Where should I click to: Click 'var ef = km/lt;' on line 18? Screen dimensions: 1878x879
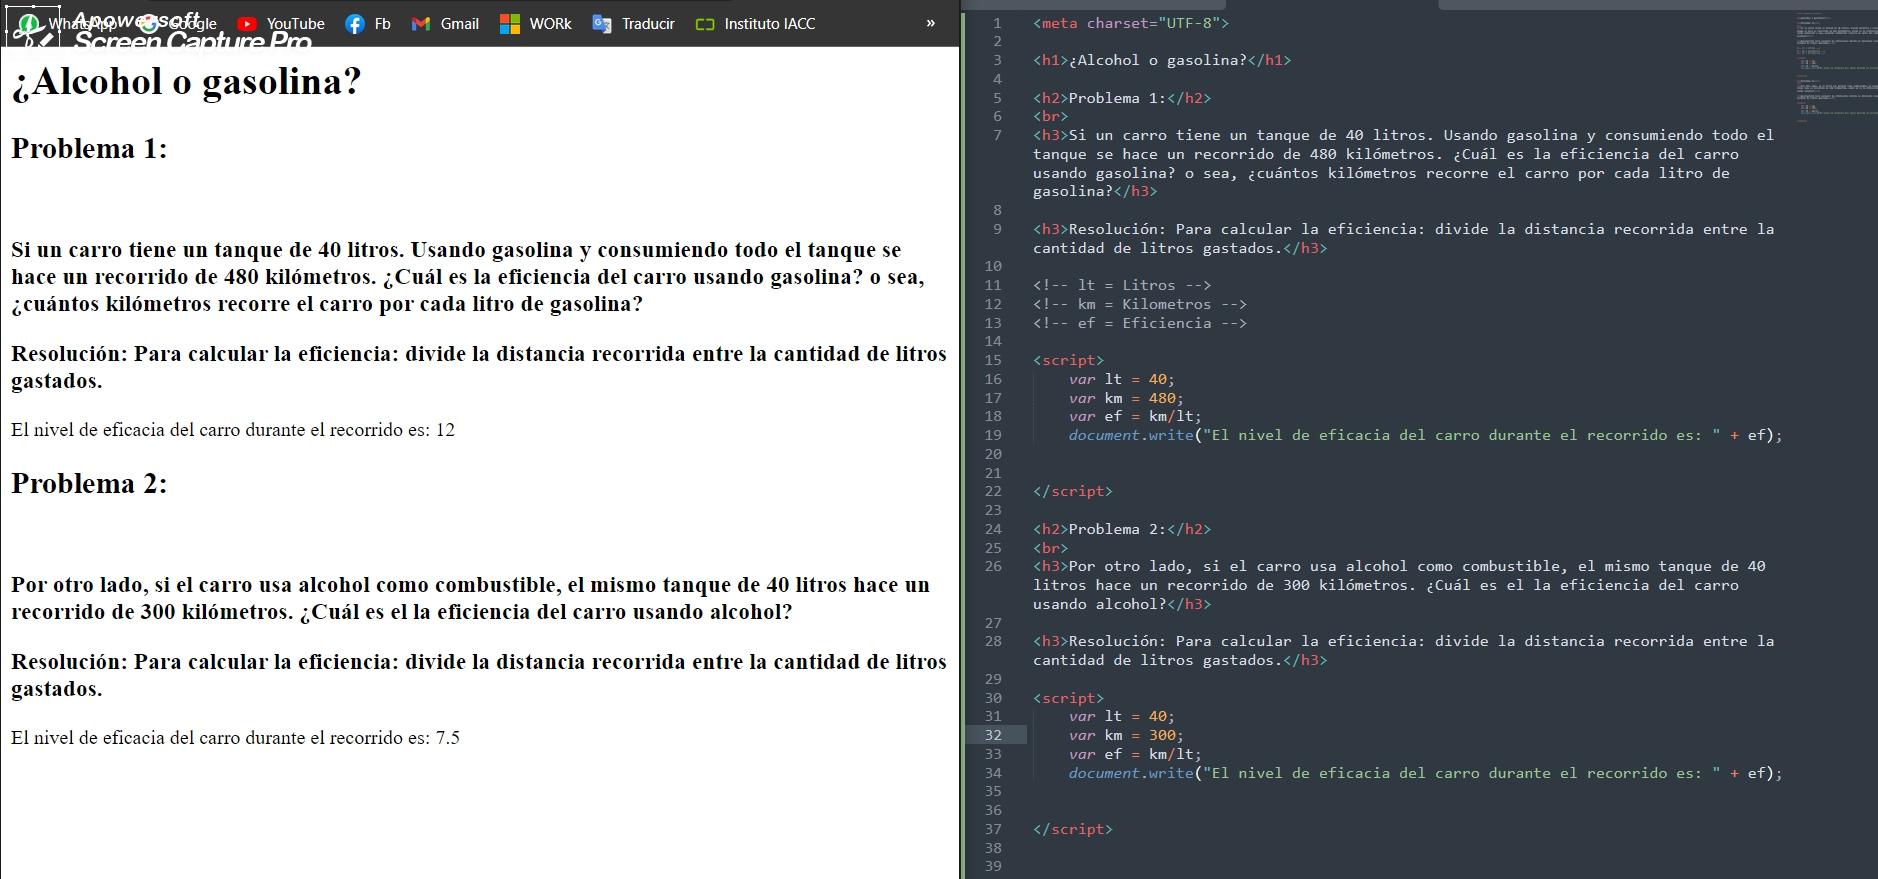click(x=1135, y=416)
